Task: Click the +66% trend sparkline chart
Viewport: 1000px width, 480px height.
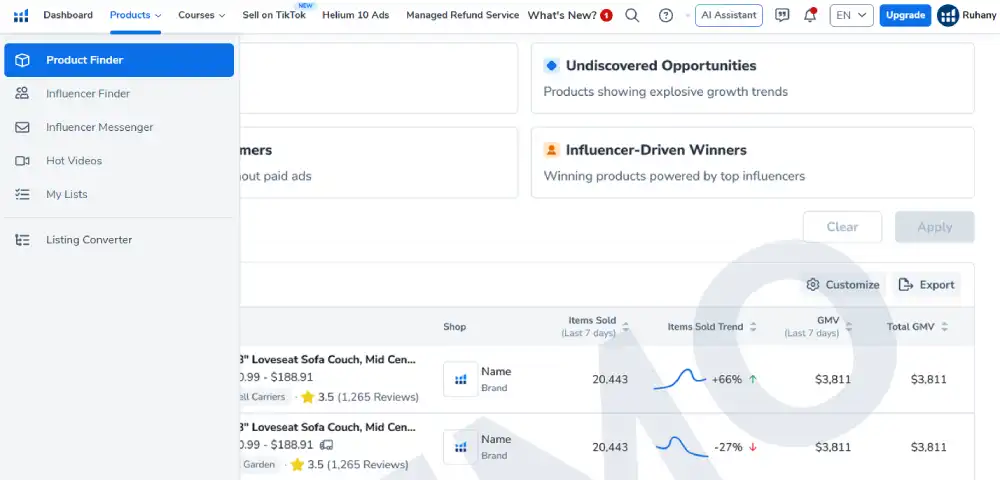Action: pyautogui.click(x=680, y=379)
